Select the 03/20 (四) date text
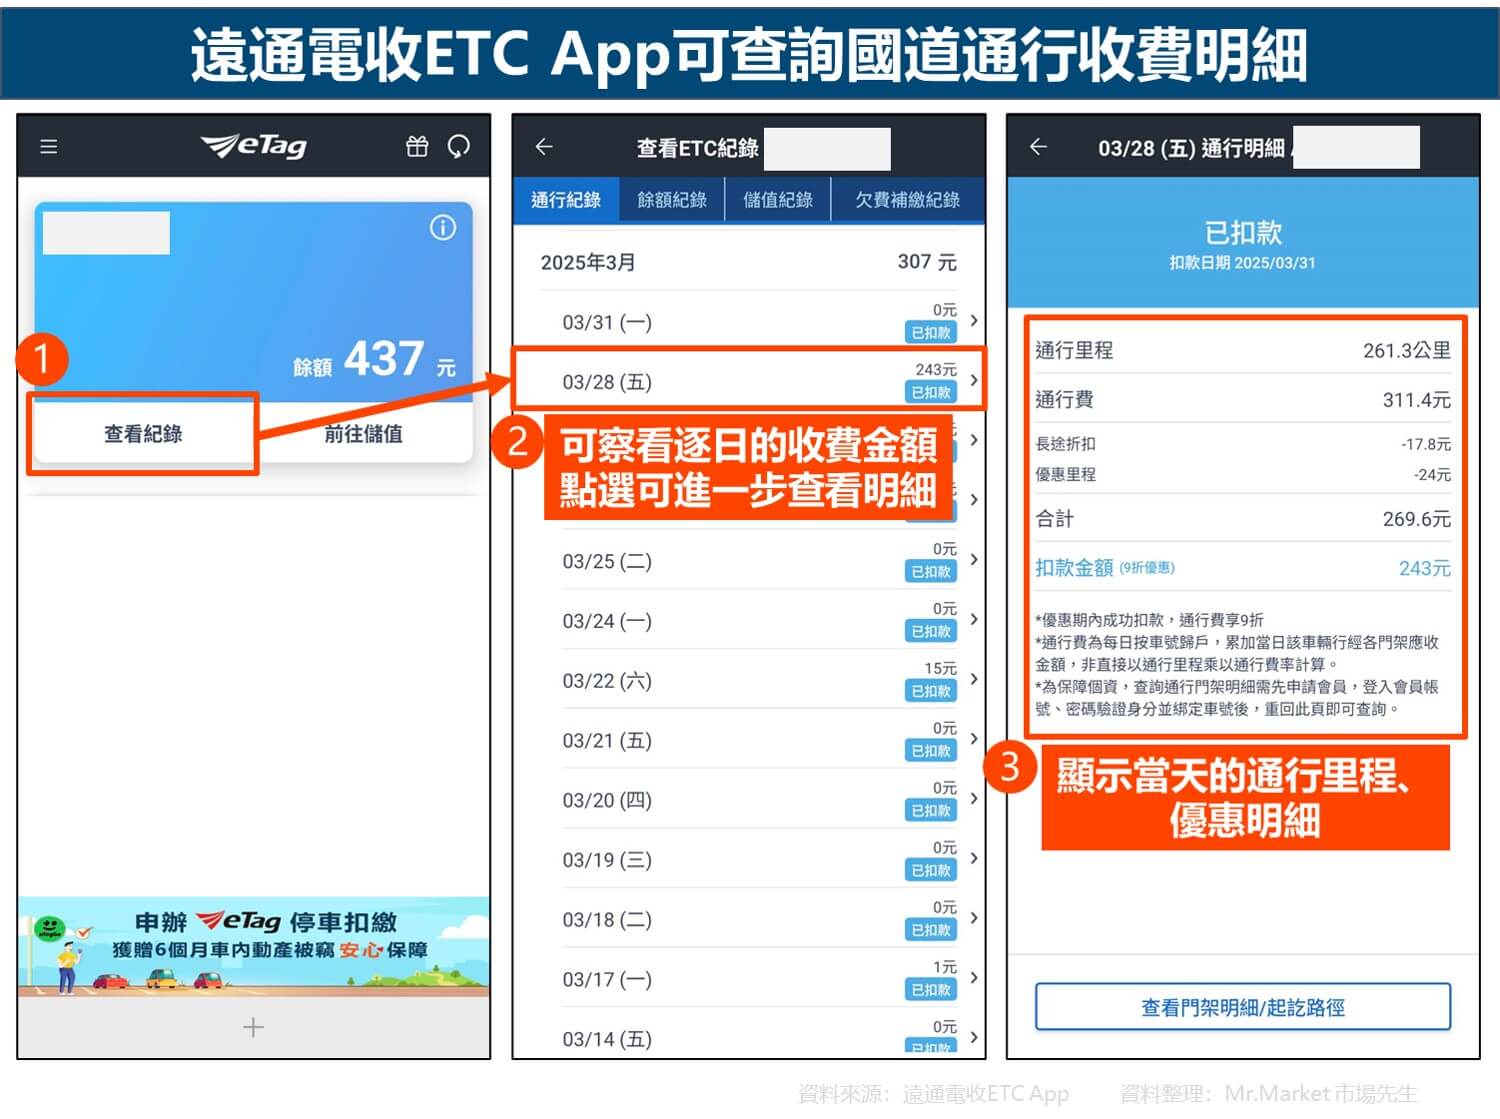 [607, 800]
